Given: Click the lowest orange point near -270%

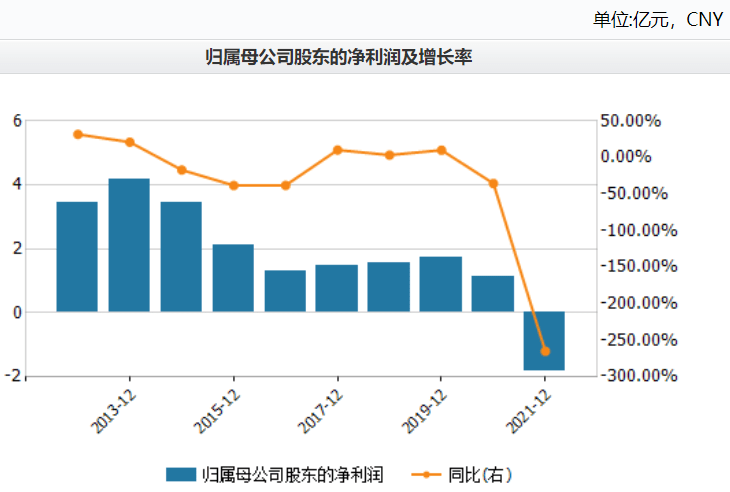Looking at the screenshot, I should pos(545,351).
